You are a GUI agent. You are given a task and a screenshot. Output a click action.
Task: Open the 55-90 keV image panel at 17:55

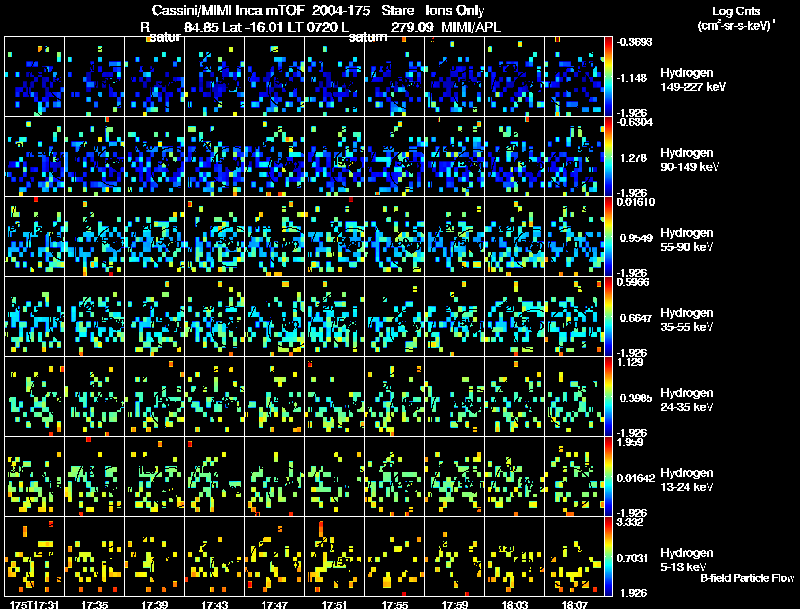click(394, 236)
